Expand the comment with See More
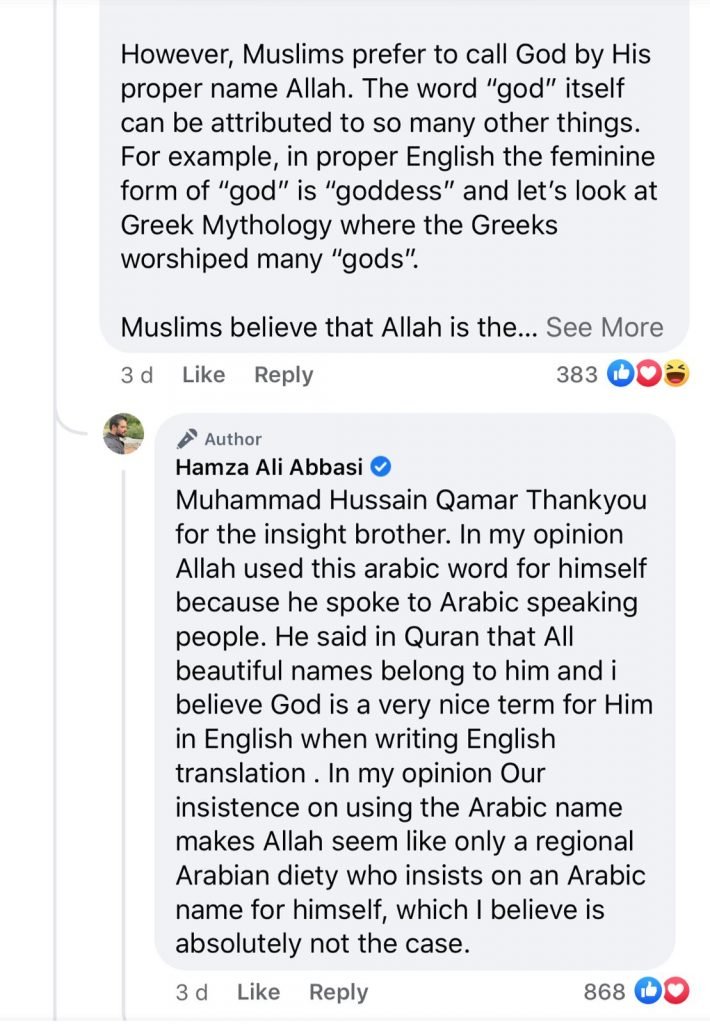Screen dimensions: 710x1024 pyautogui.click(x=604, y=327)
